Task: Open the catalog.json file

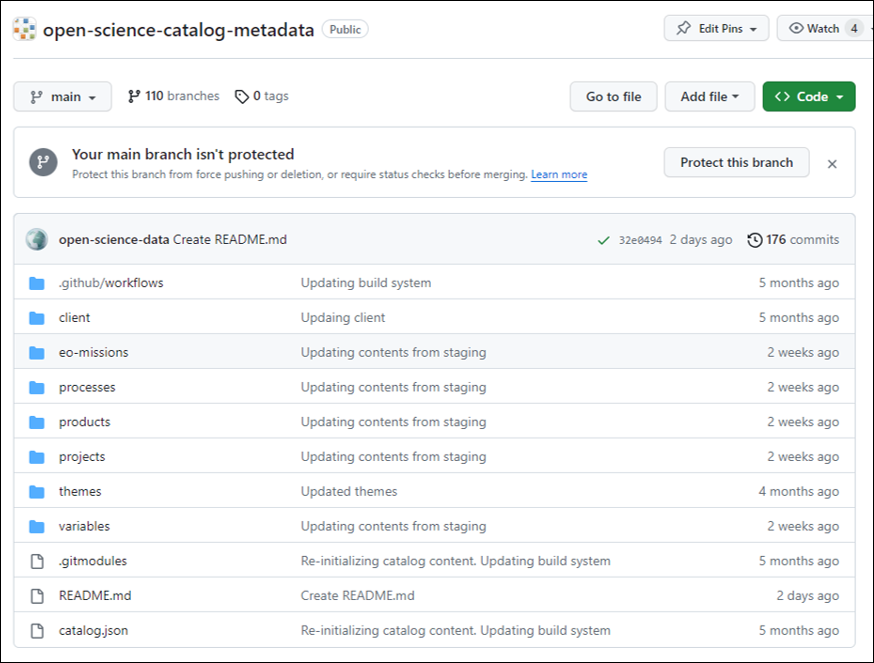Action: [94, 631]
